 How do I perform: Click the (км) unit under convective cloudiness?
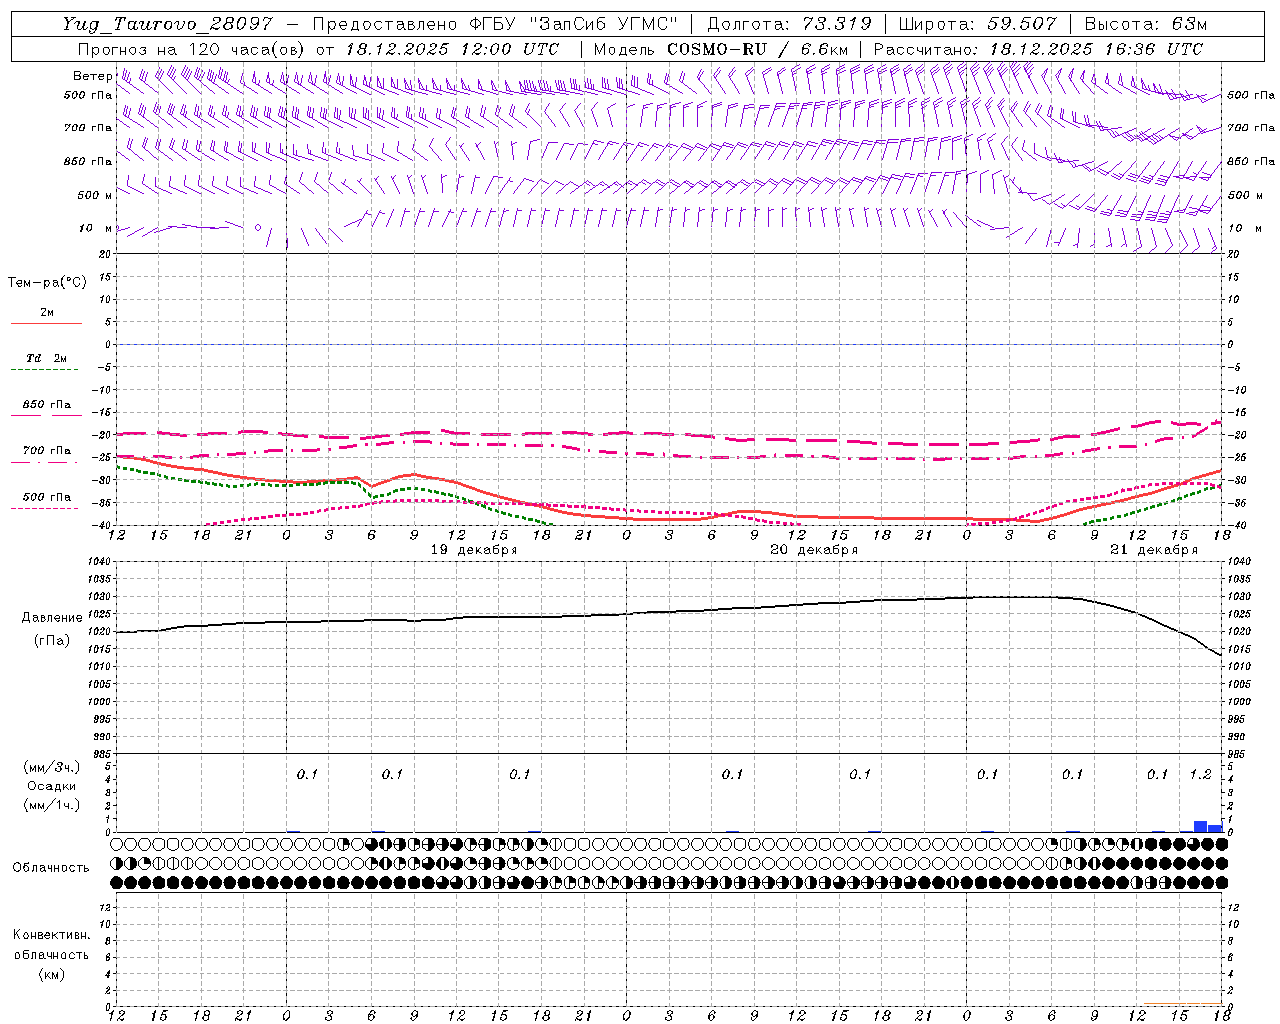tap(51, 974)
